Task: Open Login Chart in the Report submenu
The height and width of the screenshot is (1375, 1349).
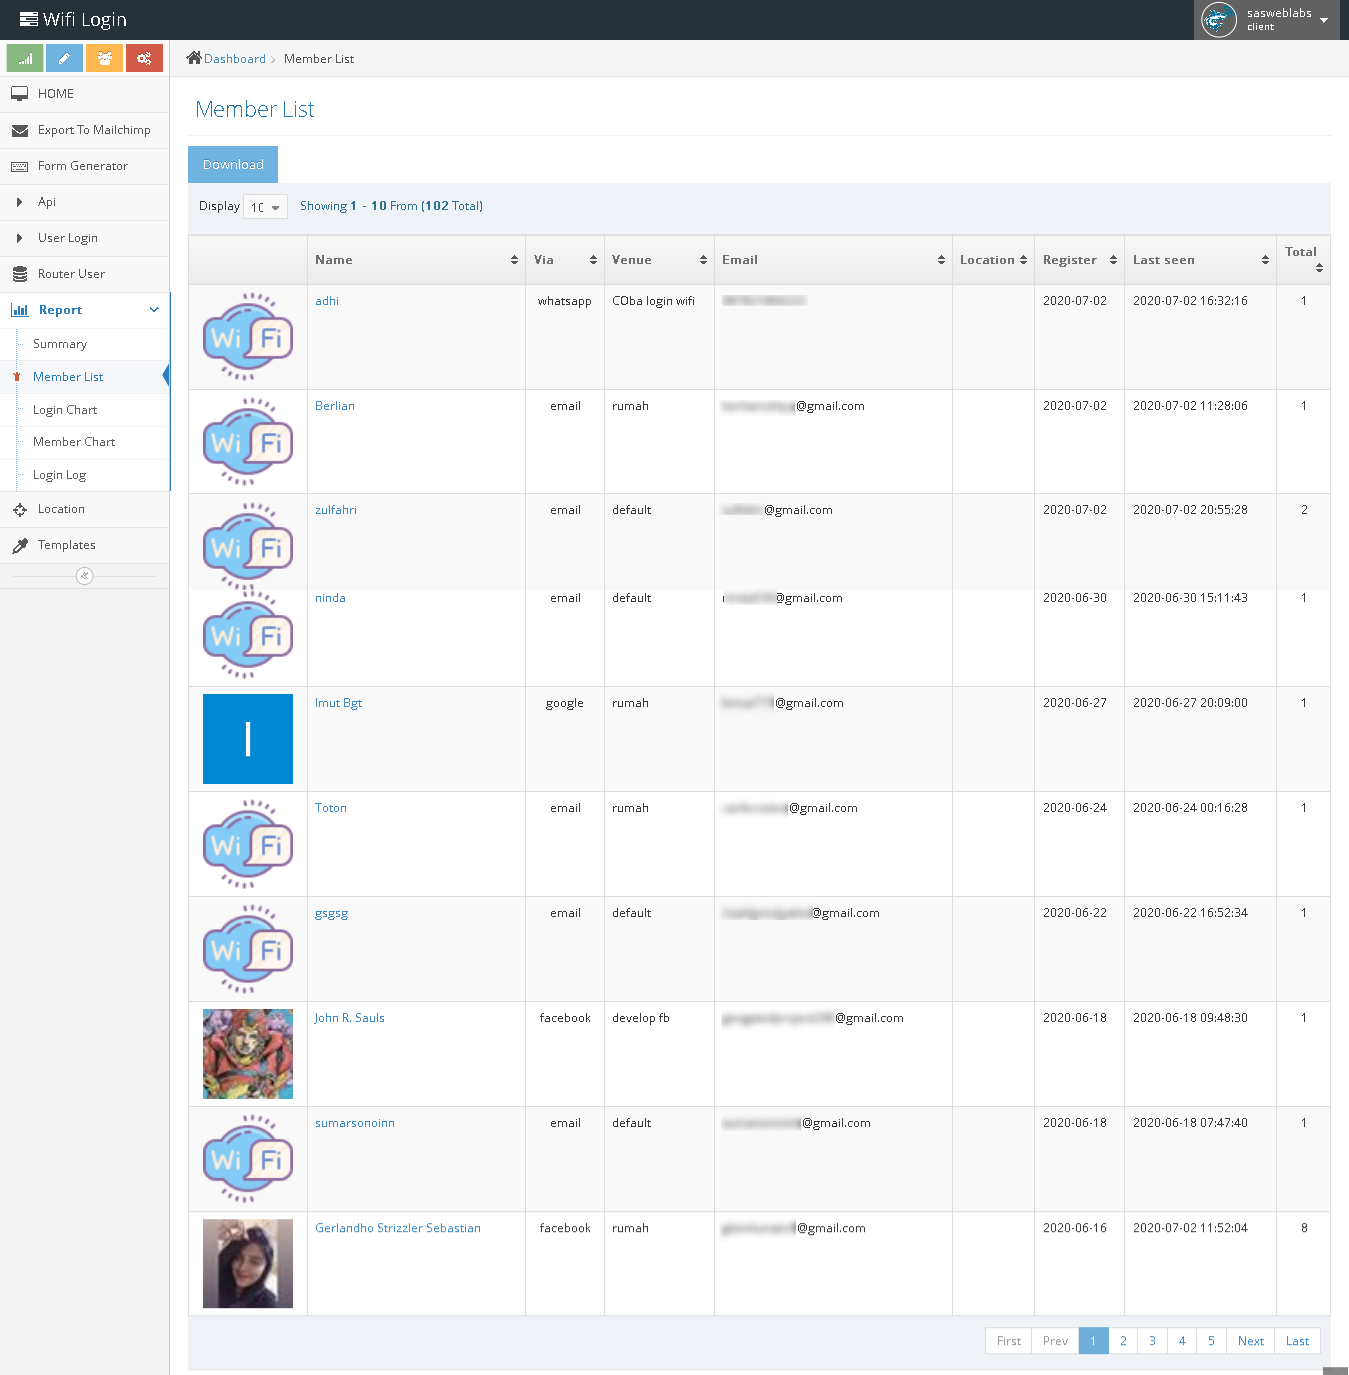Action: 65,410
